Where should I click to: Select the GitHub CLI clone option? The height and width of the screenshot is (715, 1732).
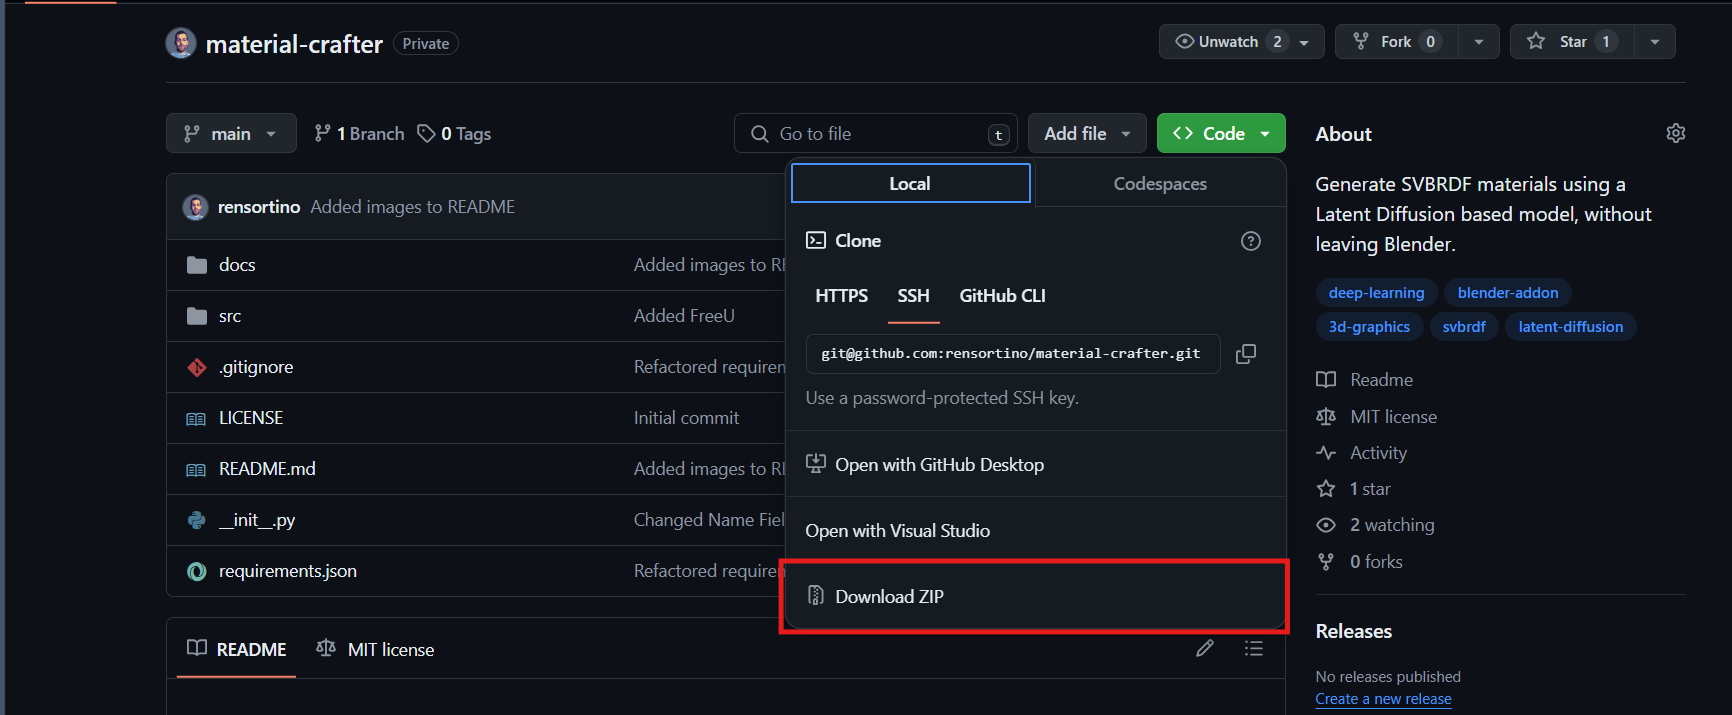[x=1002, y=296]
